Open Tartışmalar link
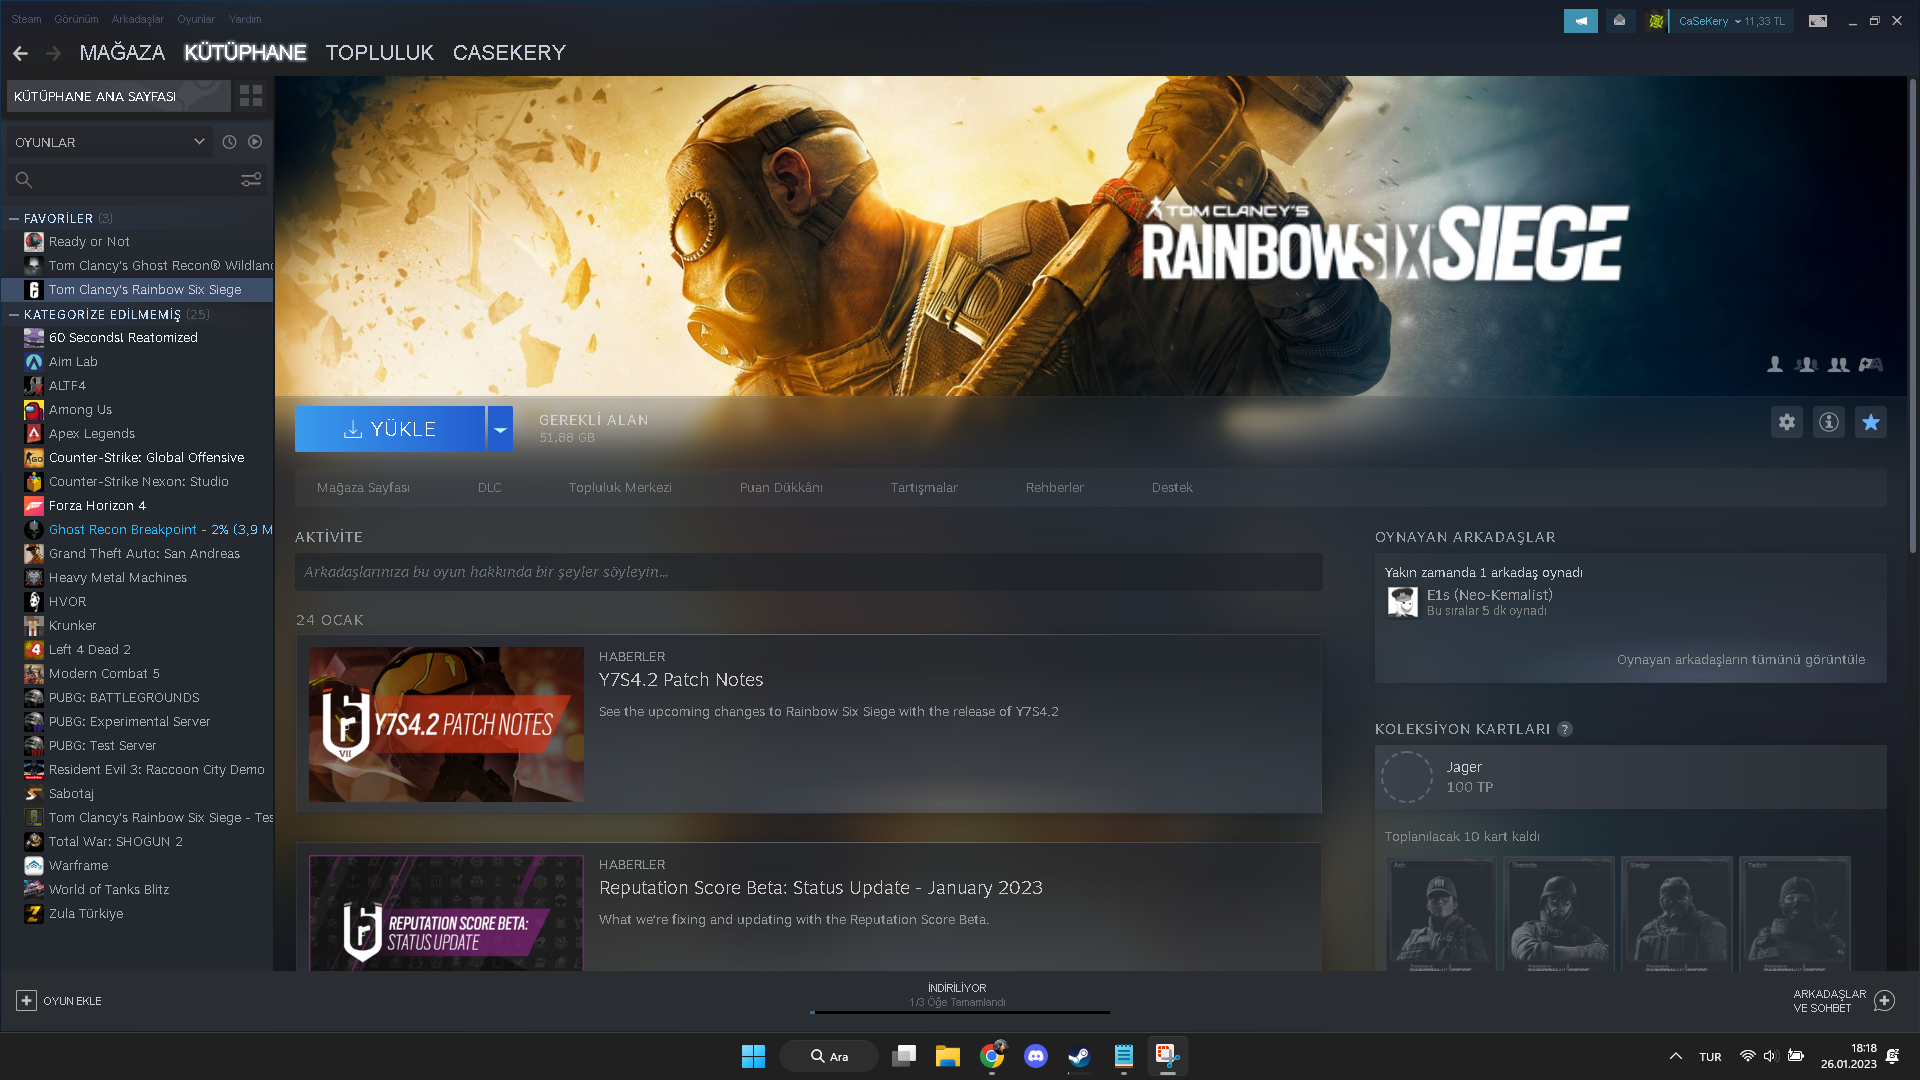This screenshot has width=1920, height=1080. (x=924, y=488)
